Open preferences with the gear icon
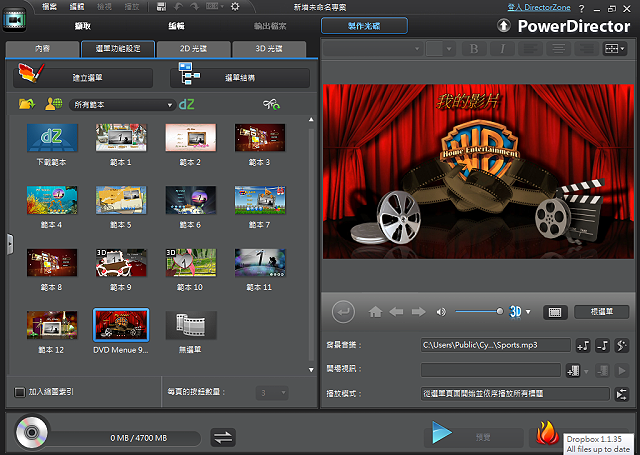Image resolution: width=640 pixels, height=455 pixels. coord(235,7)
